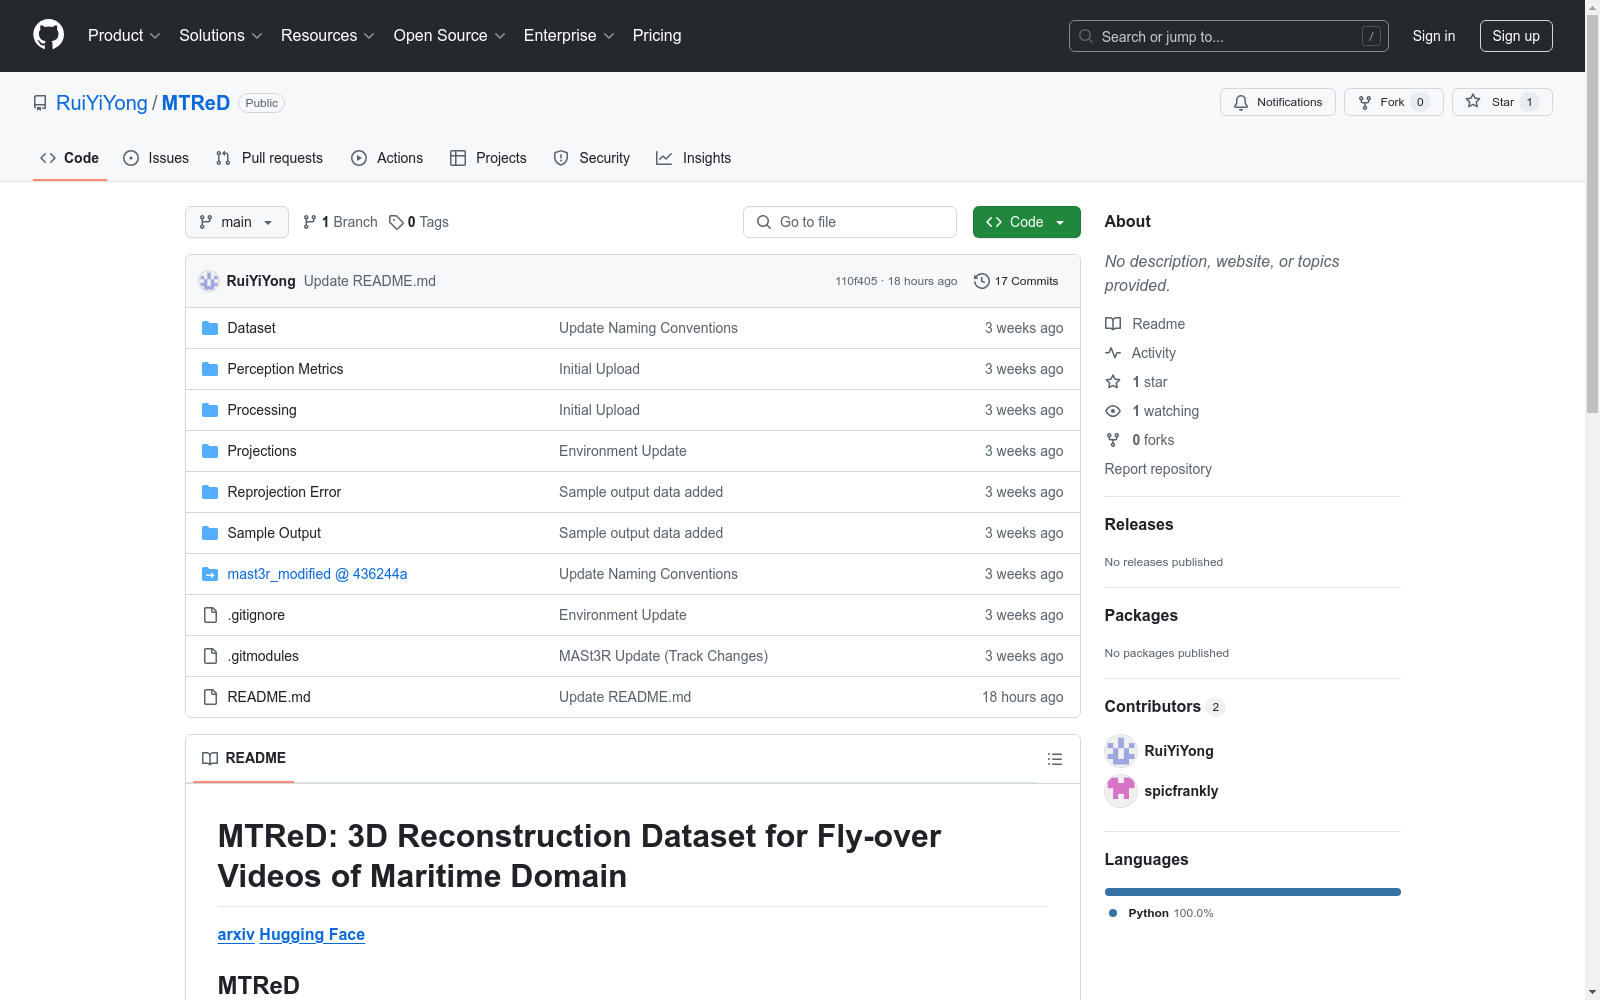Open the Pricing link
This screenshot has height=1000, width=1600.
pyautogui.click(x=657, y=36)
